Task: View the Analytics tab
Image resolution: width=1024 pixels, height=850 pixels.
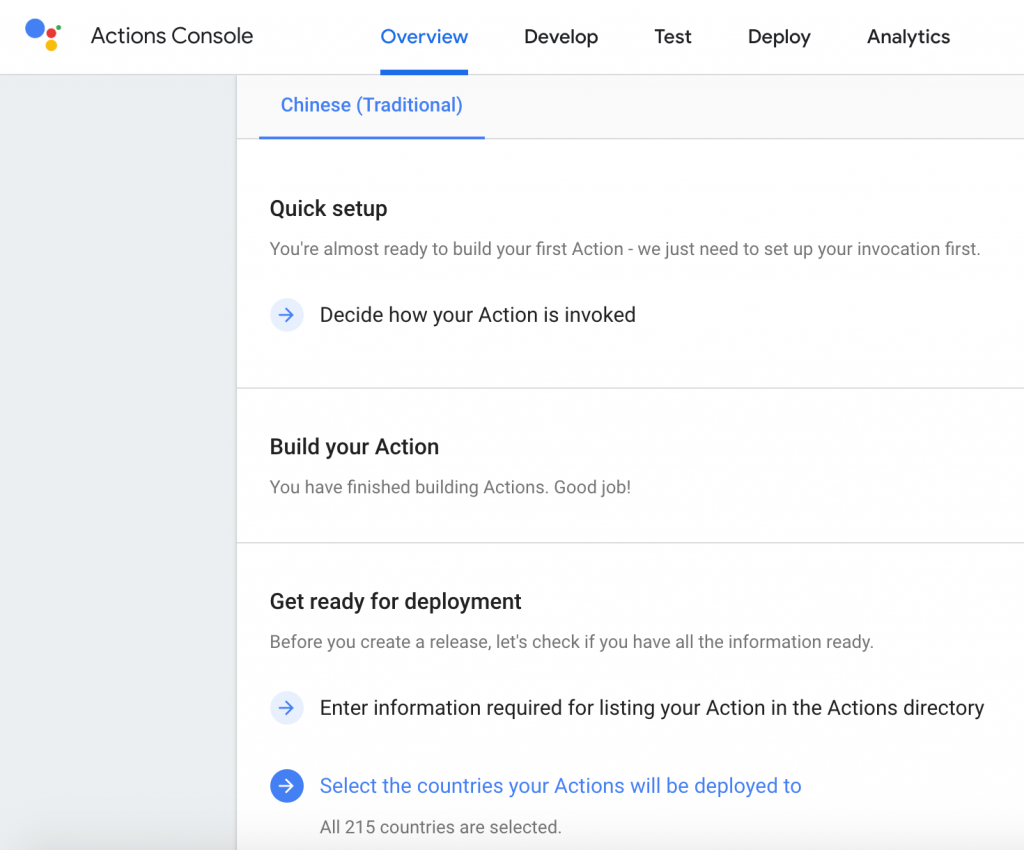Action: (x=908, y=37)
